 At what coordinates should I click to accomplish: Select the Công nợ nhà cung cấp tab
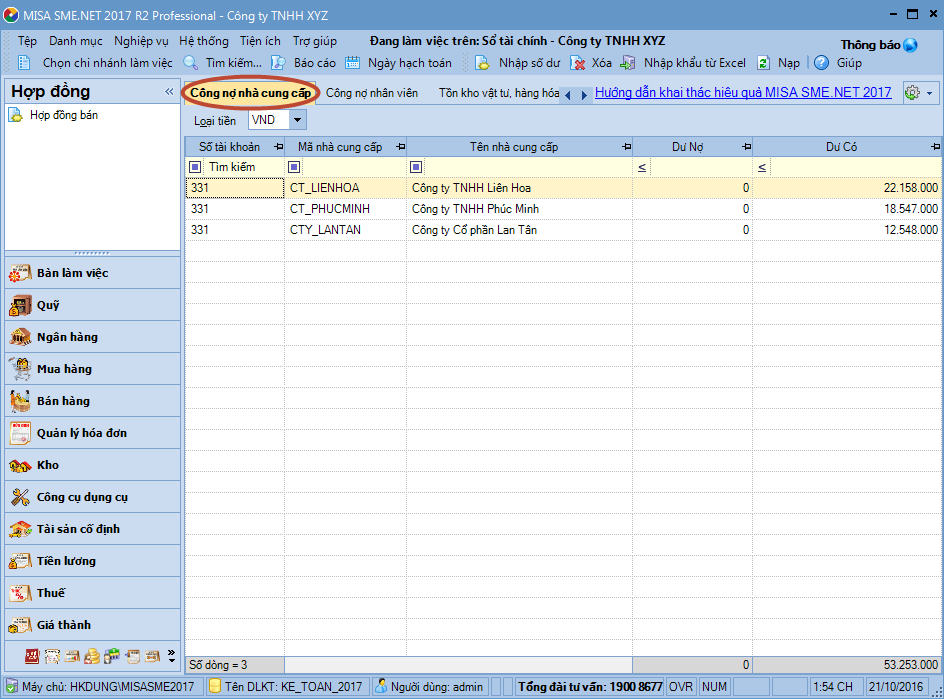click(x=250, y=93)
